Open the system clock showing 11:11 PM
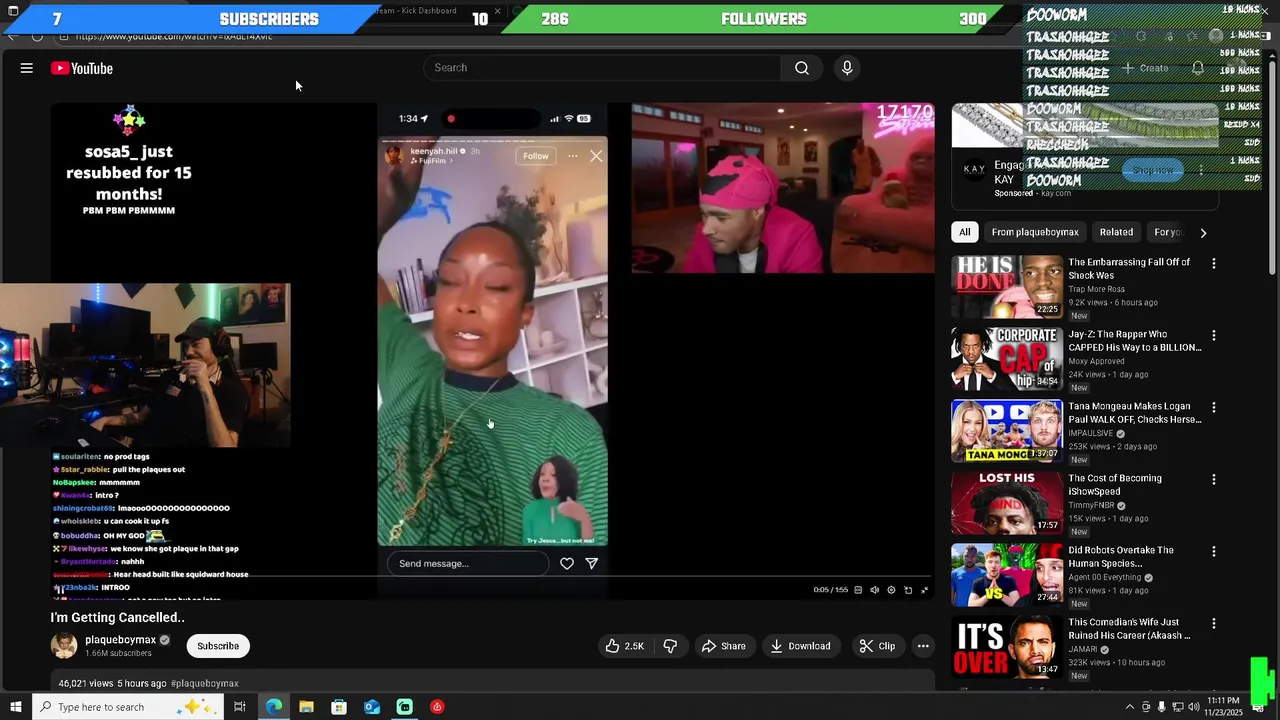Viewport: 1280px width, 720px height. [1224, 706]
